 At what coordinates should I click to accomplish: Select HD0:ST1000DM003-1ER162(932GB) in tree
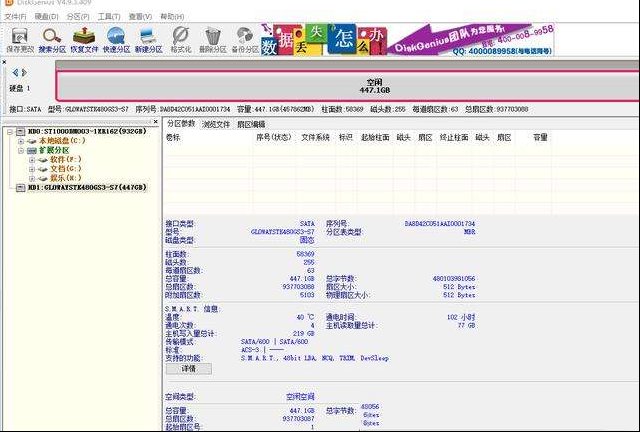click(x=87, y=131)
